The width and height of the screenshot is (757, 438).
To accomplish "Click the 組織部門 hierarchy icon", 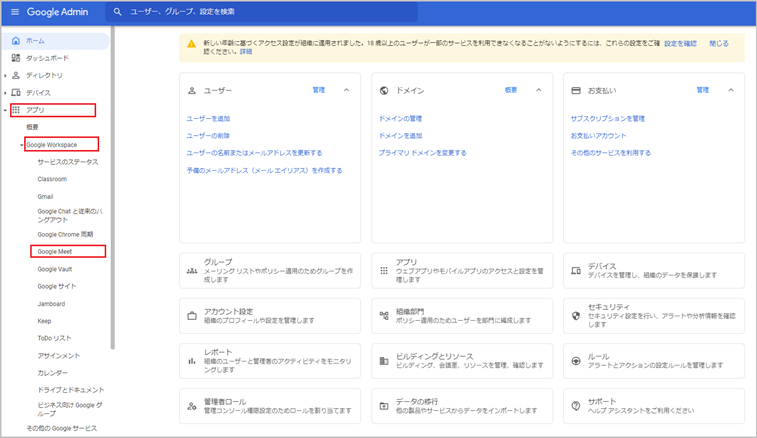I will coord(384,316).
